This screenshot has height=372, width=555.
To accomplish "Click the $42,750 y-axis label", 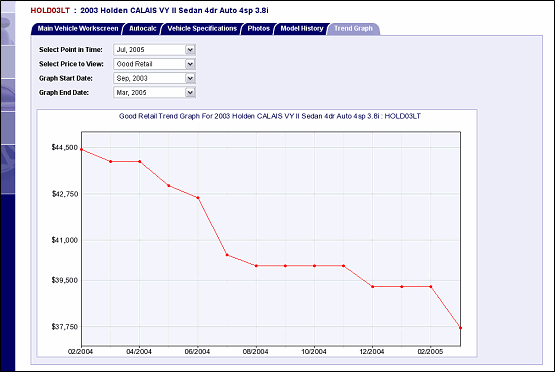I will (x=65, y=194).
